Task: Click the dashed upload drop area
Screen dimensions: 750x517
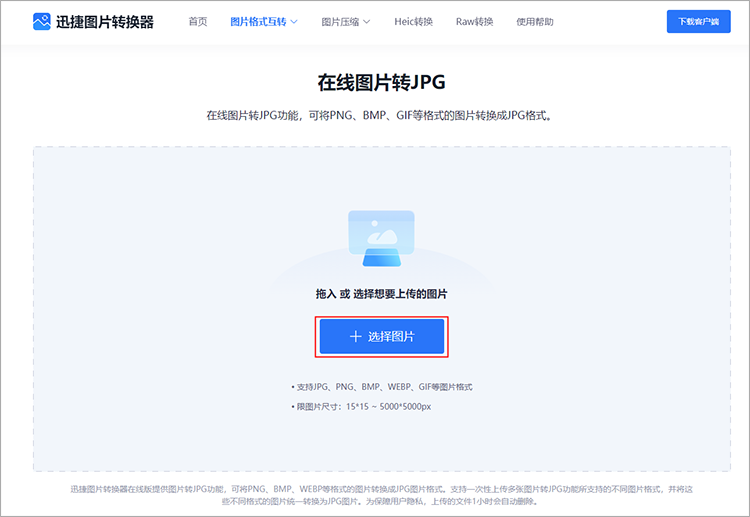Action: coord(382,309)
